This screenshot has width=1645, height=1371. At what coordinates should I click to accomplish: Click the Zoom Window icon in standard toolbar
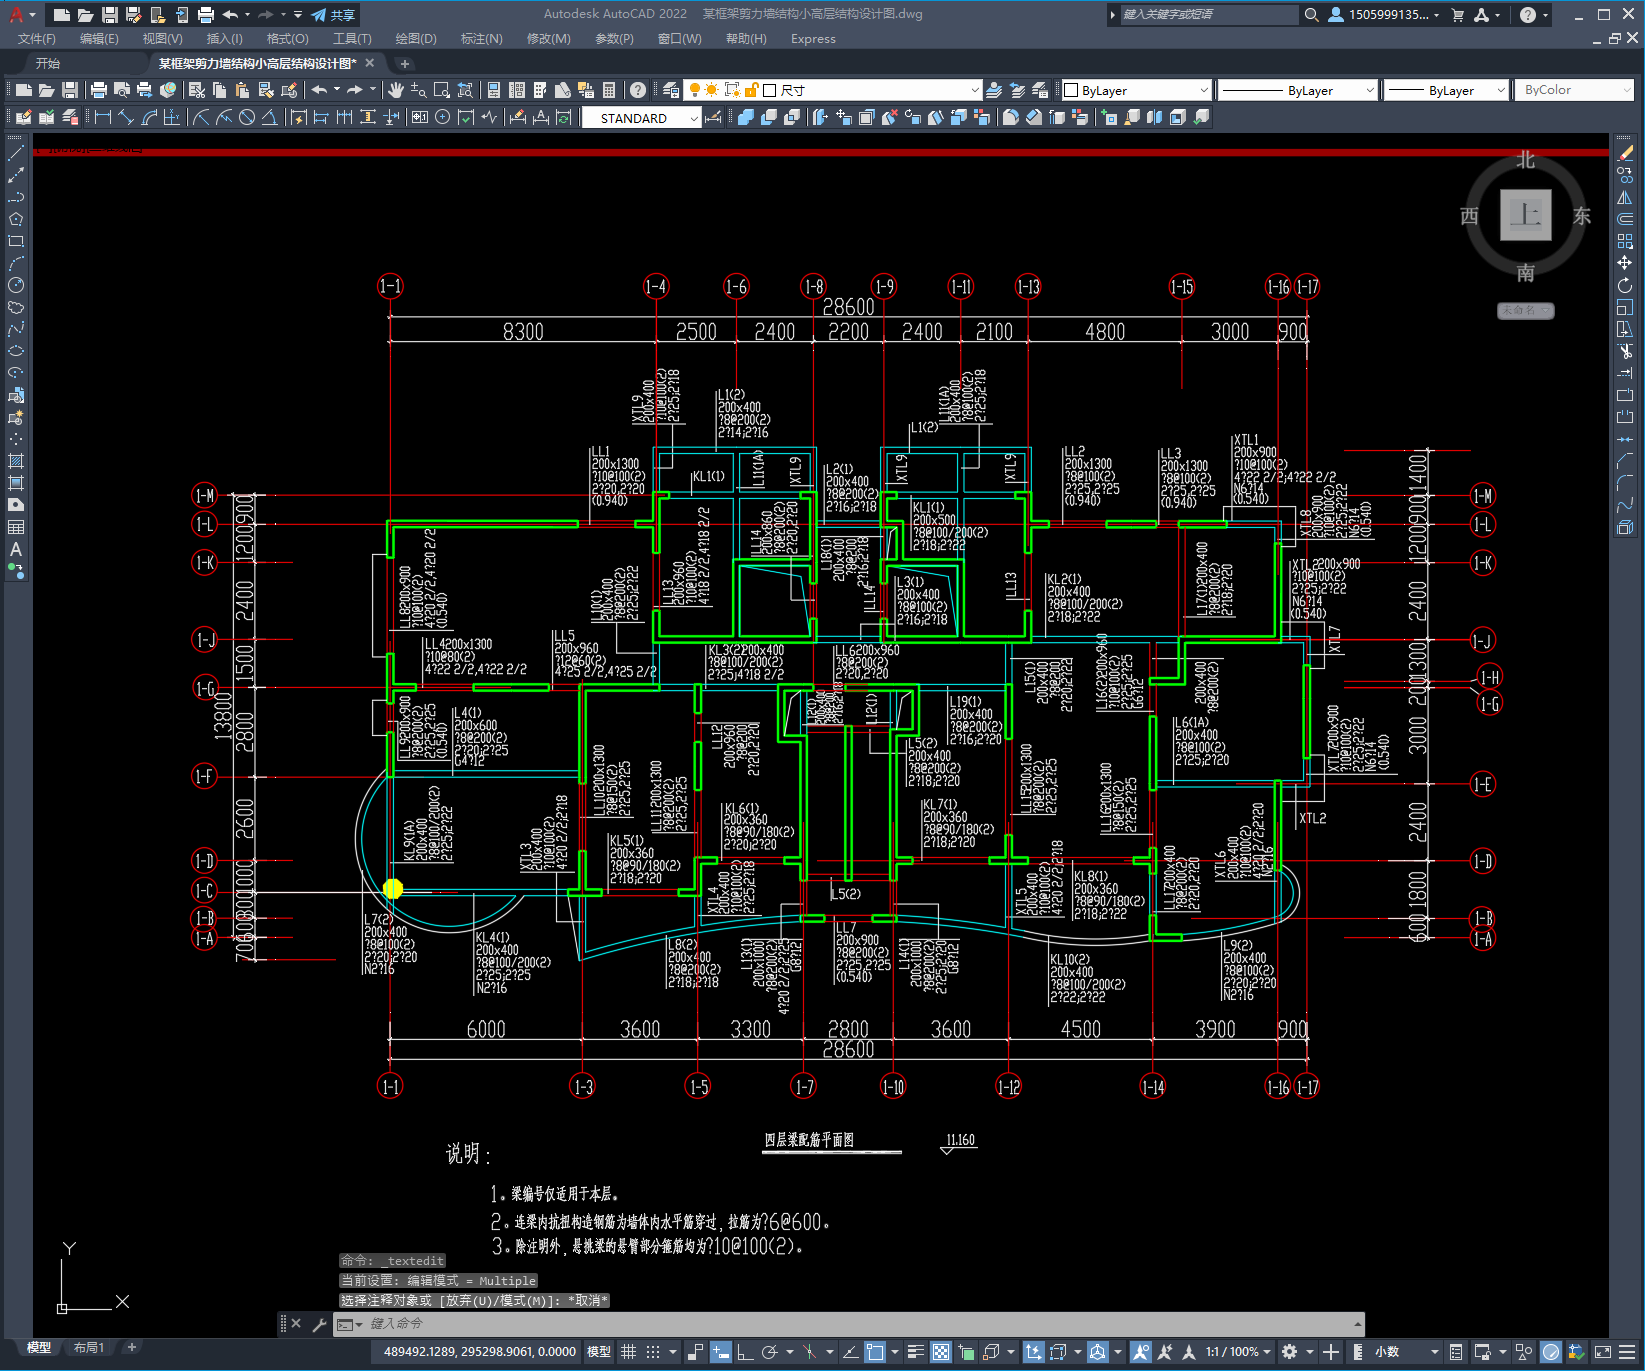click(441, 90)
